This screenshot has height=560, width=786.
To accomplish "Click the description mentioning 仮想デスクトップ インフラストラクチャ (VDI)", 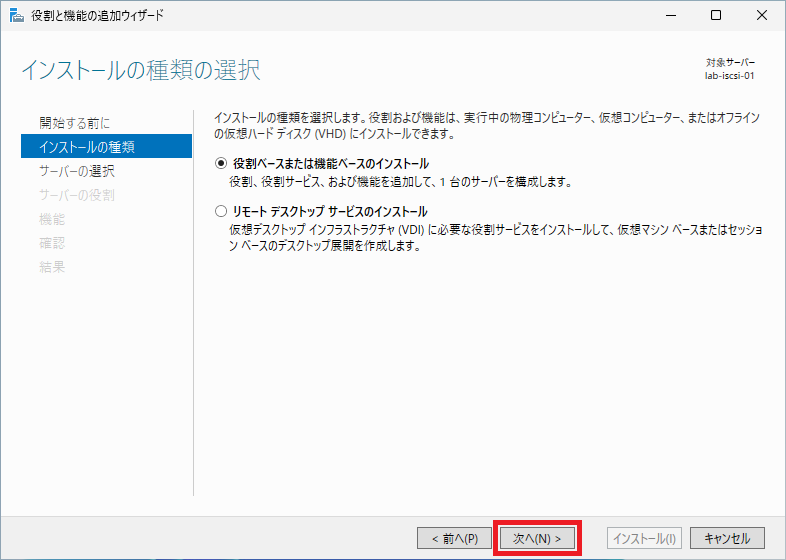I will coord(496,238).
